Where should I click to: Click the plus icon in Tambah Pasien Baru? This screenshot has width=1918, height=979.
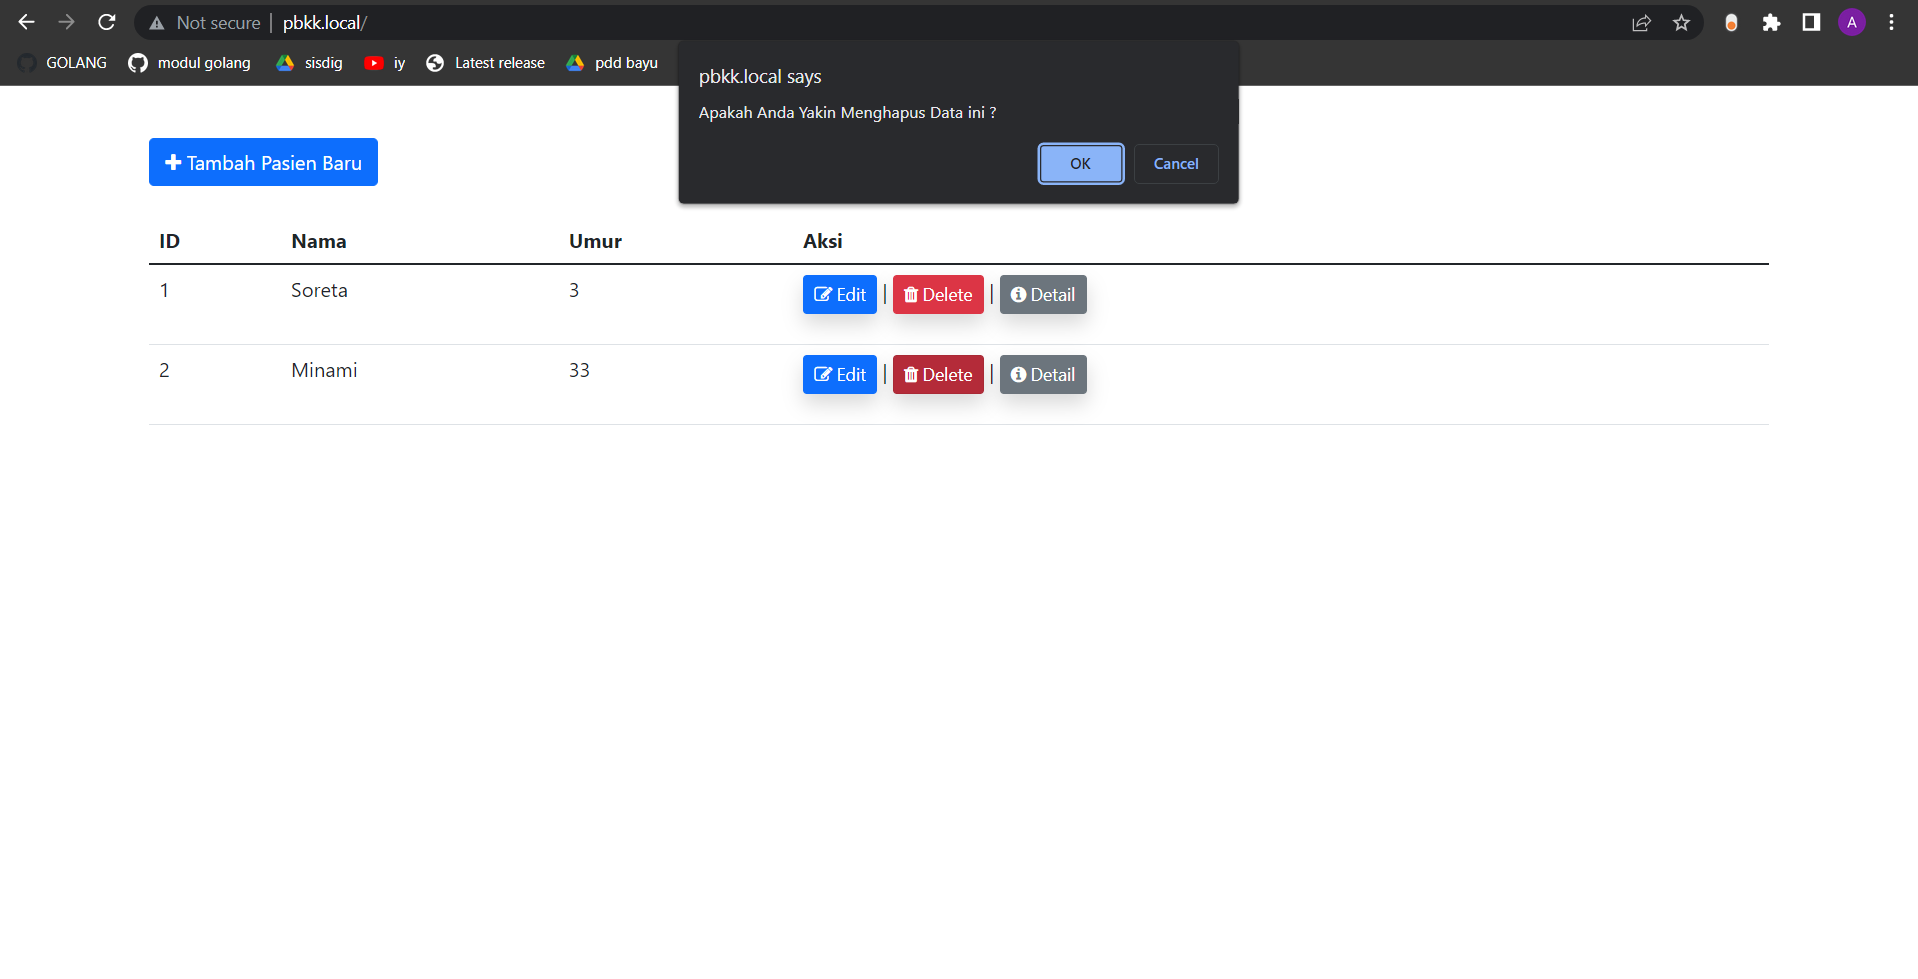(x=172, y=161)
